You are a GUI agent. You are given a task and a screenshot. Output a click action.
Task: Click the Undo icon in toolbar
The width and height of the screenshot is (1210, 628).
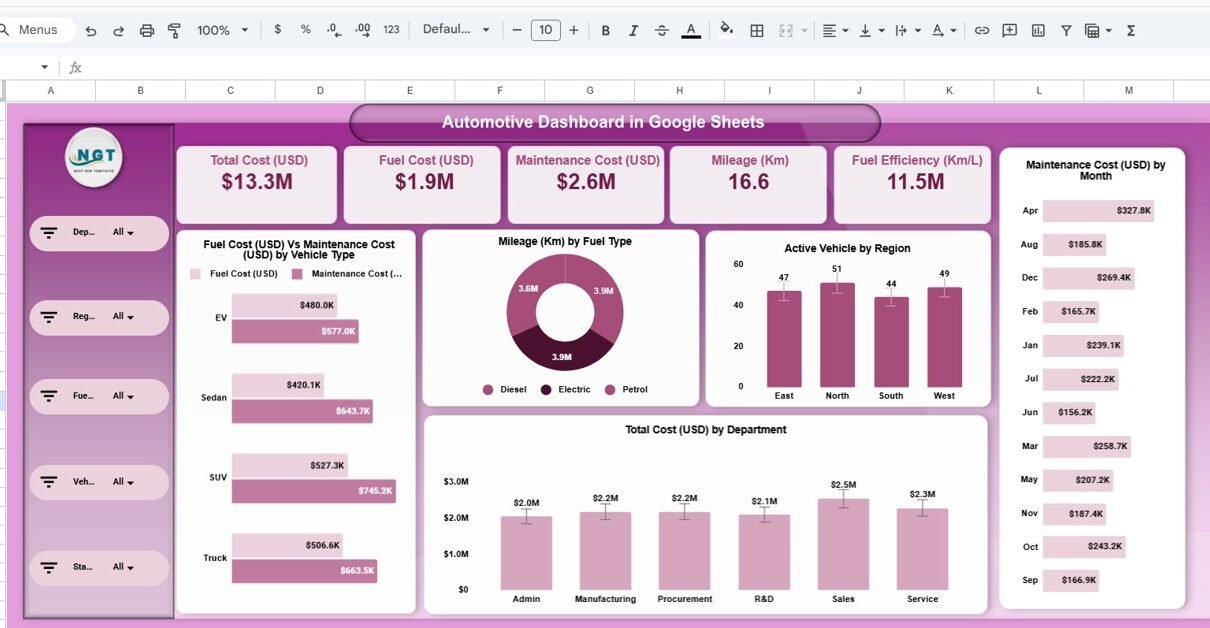click(91, 30)
